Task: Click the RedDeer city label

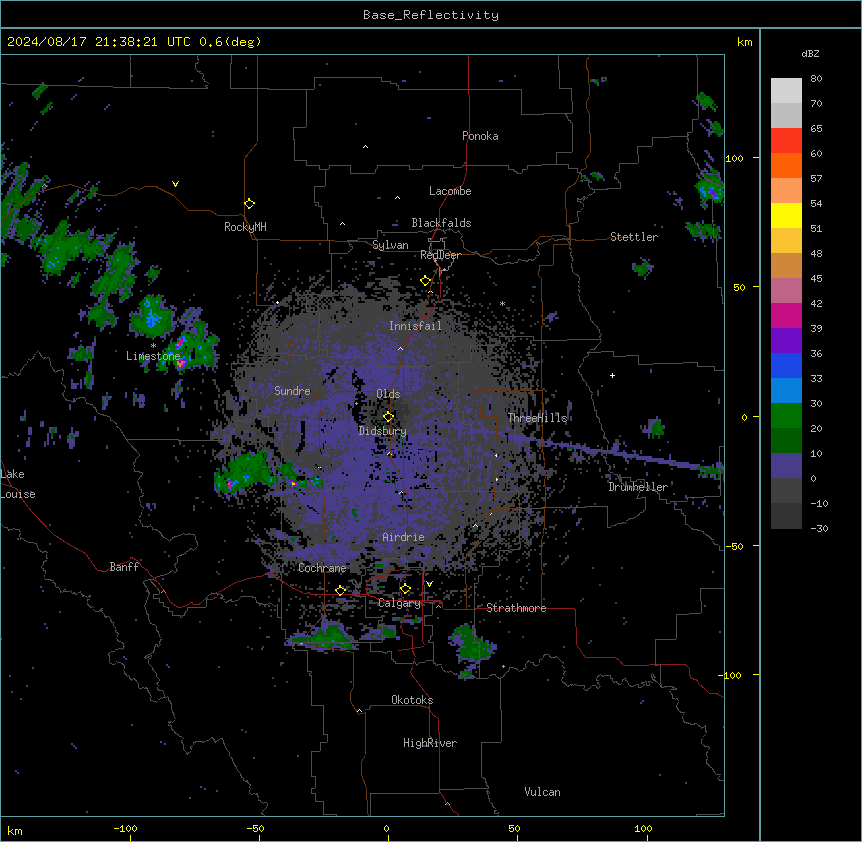Action: [x=440, y=255]
